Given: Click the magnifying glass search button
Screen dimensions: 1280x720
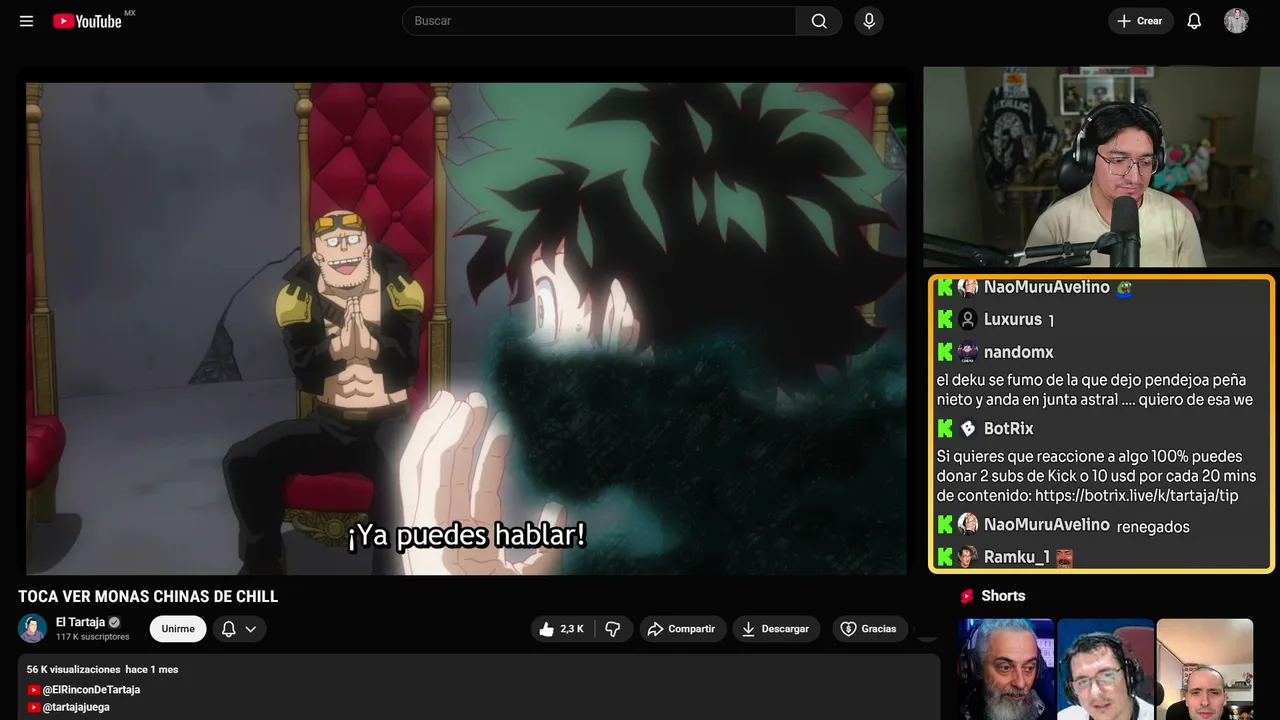Looking at the screenshot, I should click(x=819, y=21).
